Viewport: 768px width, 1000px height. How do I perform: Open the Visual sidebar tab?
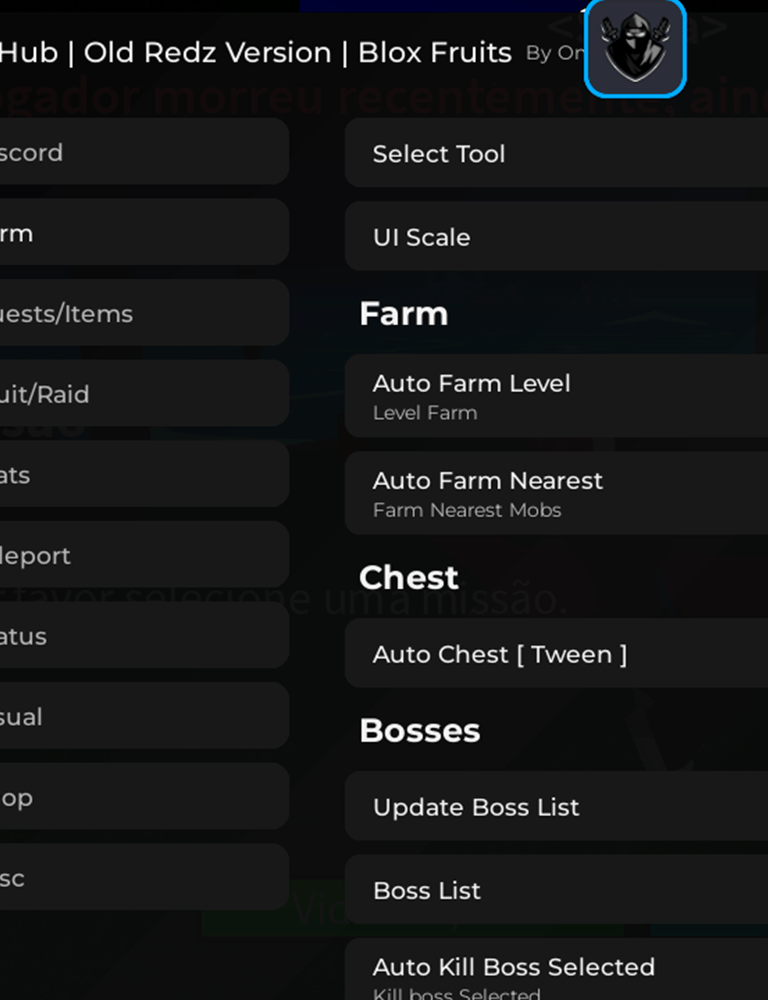[x=140, y=717]
